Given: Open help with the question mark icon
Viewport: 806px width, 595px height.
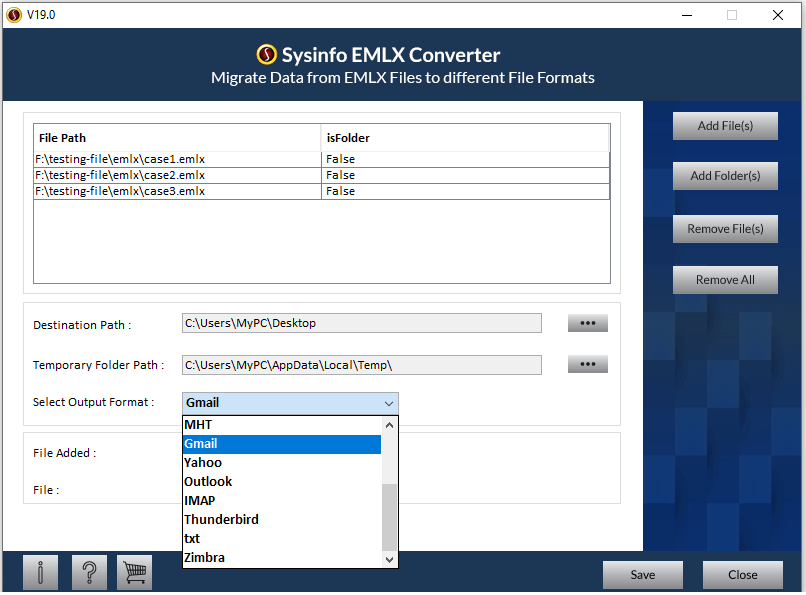Looking at the screenshot, I should point(89,573).
